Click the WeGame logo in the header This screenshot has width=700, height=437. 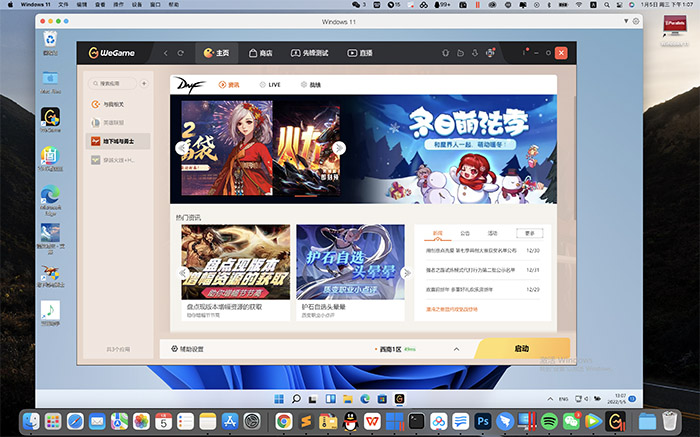[x=112, y=53]
